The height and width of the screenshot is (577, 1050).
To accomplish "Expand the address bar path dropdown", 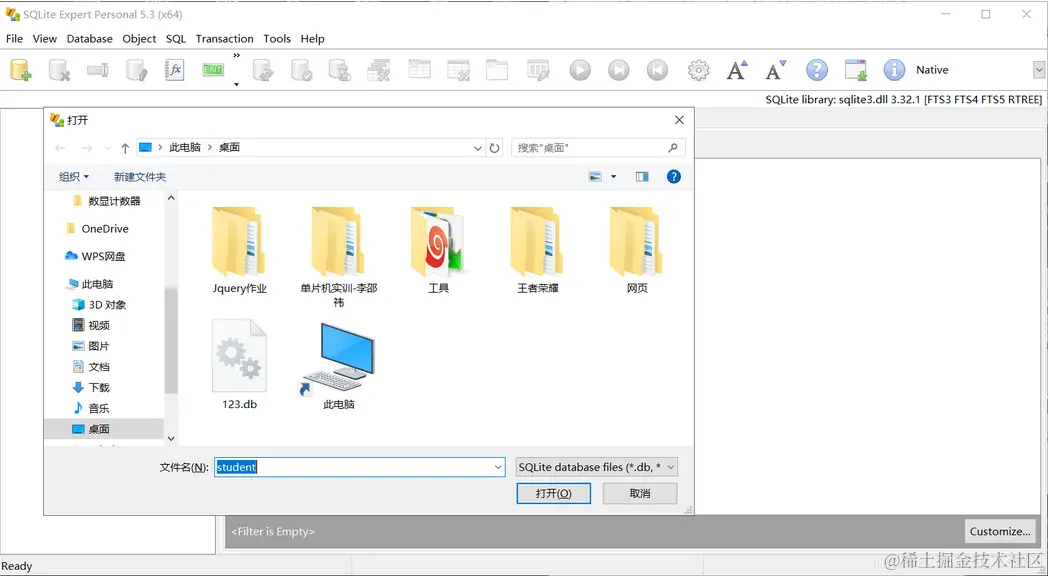I will coord(477,148).
